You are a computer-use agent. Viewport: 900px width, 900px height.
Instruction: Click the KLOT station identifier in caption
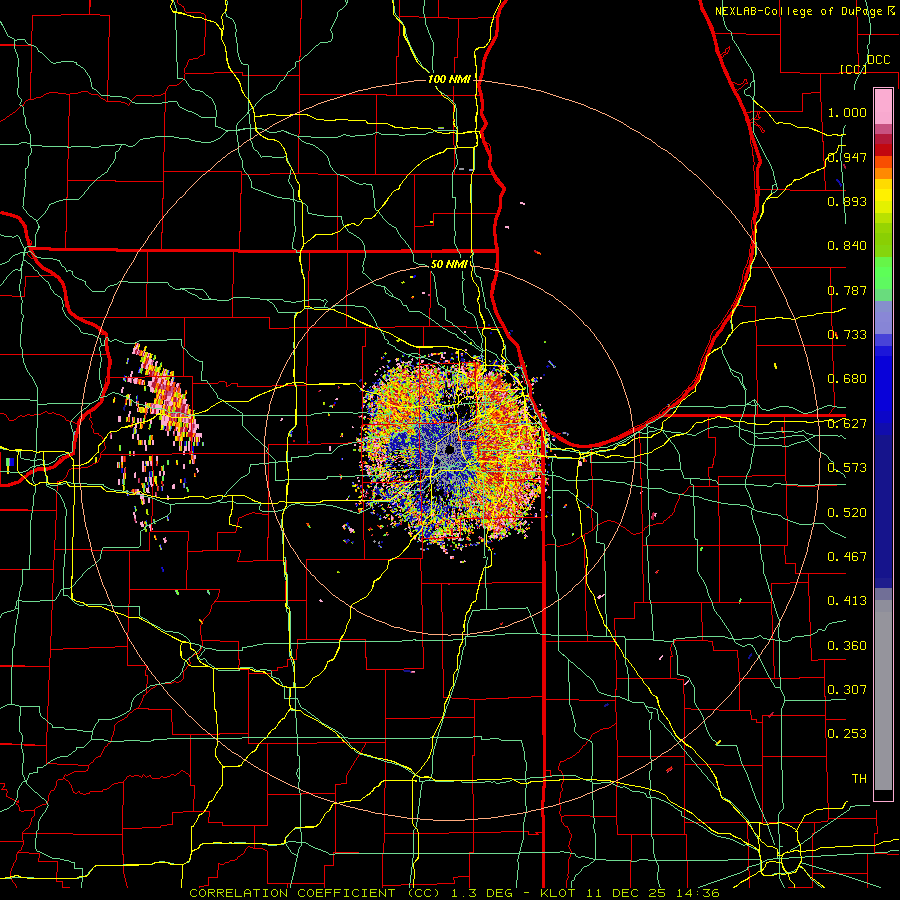click(x=558, y=893)
